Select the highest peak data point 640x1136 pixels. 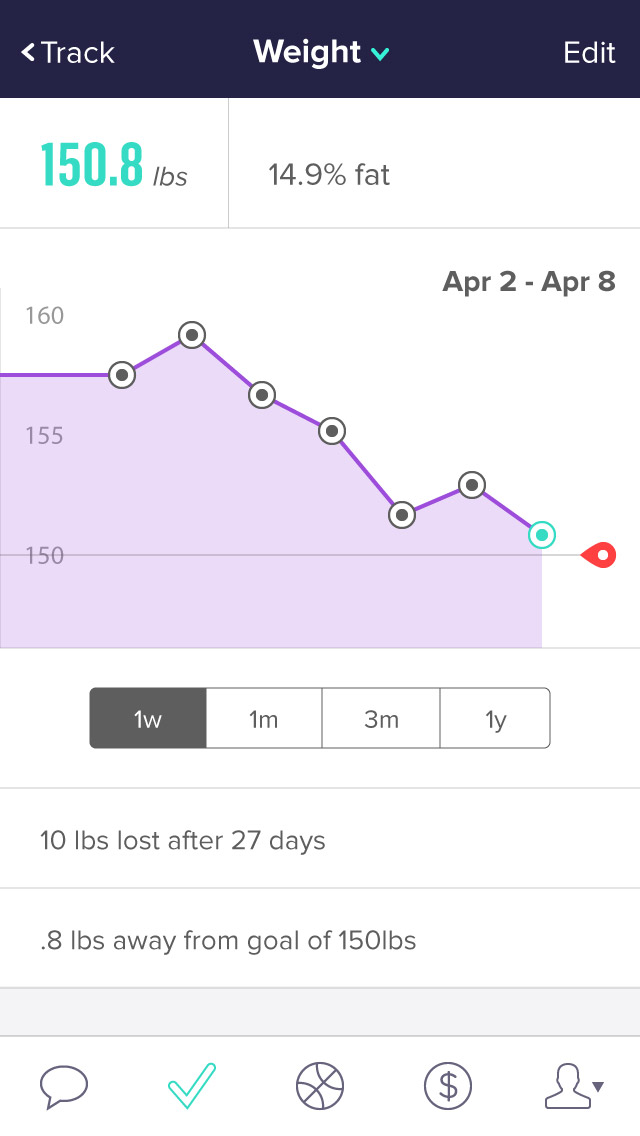tap(192, 335)
